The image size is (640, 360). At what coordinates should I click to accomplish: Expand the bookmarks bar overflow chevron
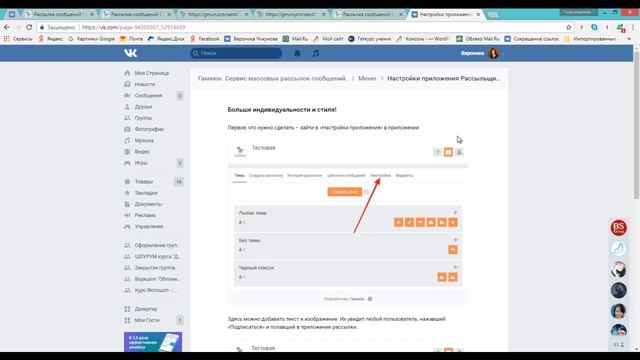629,39
